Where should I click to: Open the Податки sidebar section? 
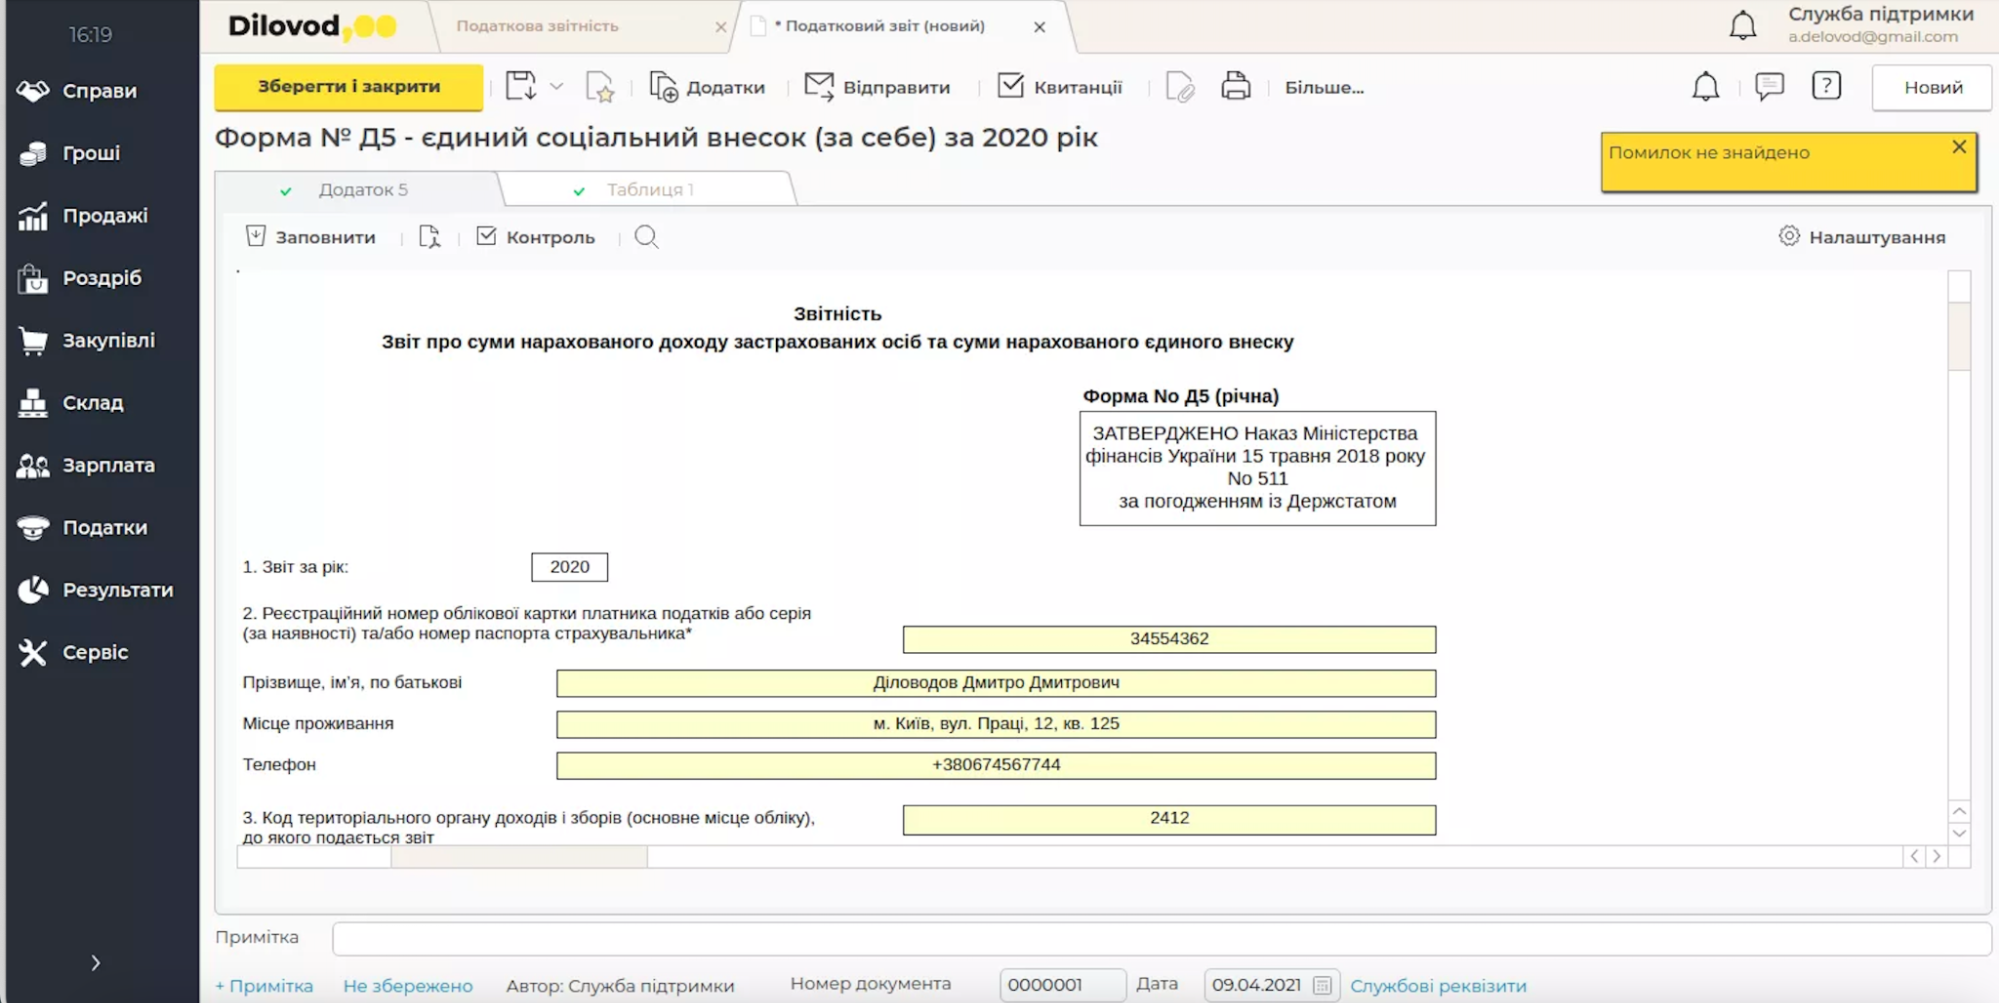click(x=104, y=527)
